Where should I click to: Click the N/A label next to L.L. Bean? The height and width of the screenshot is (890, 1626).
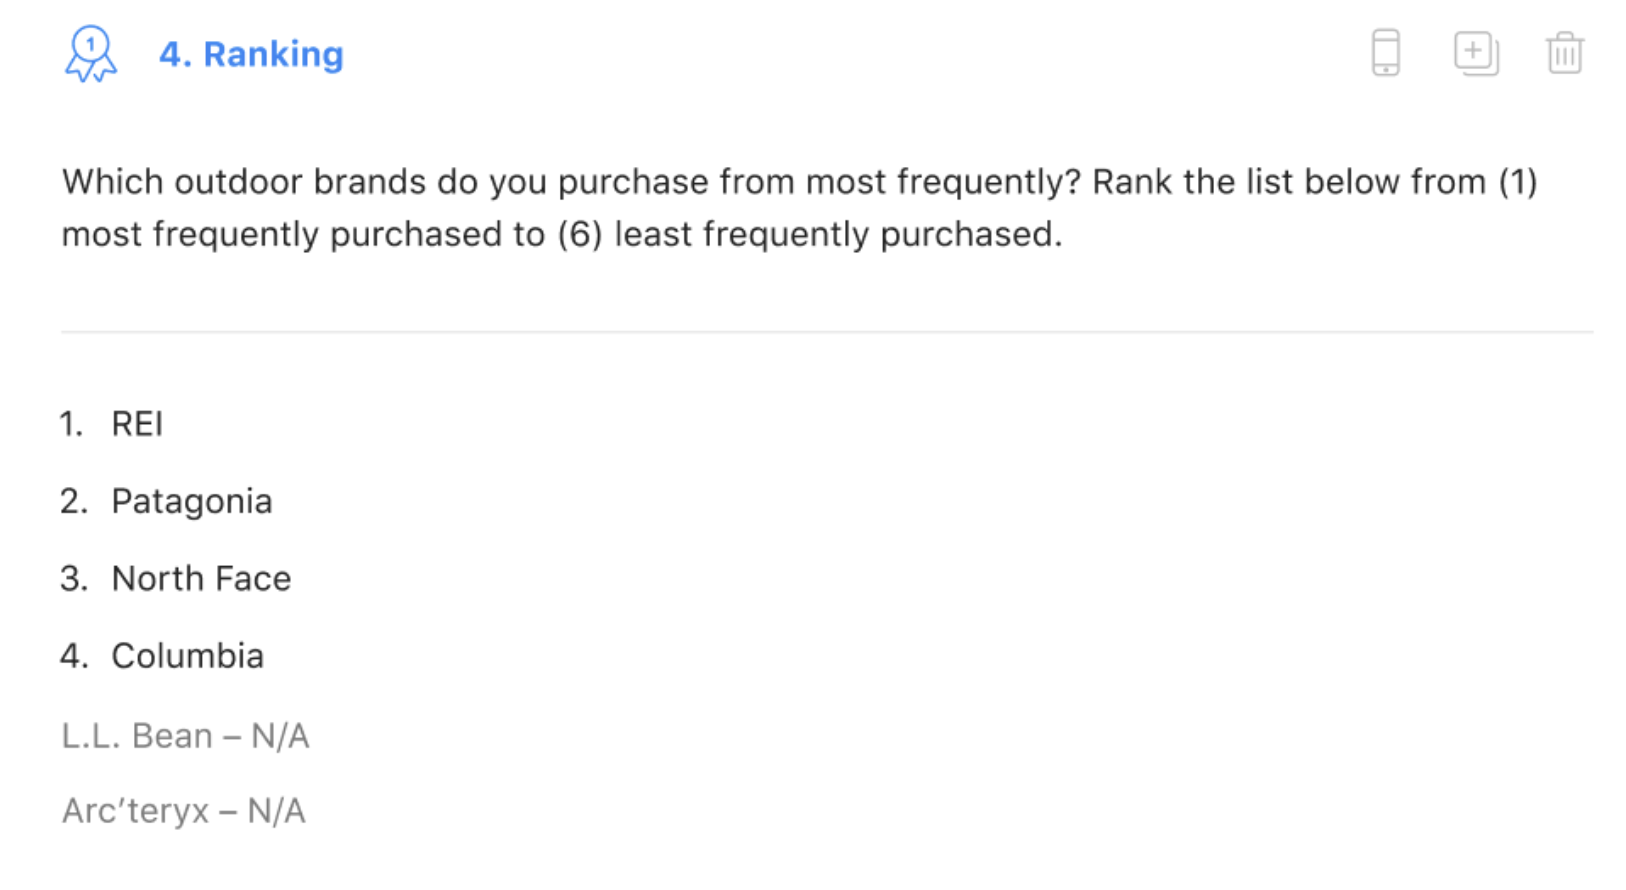click(280, 736)
